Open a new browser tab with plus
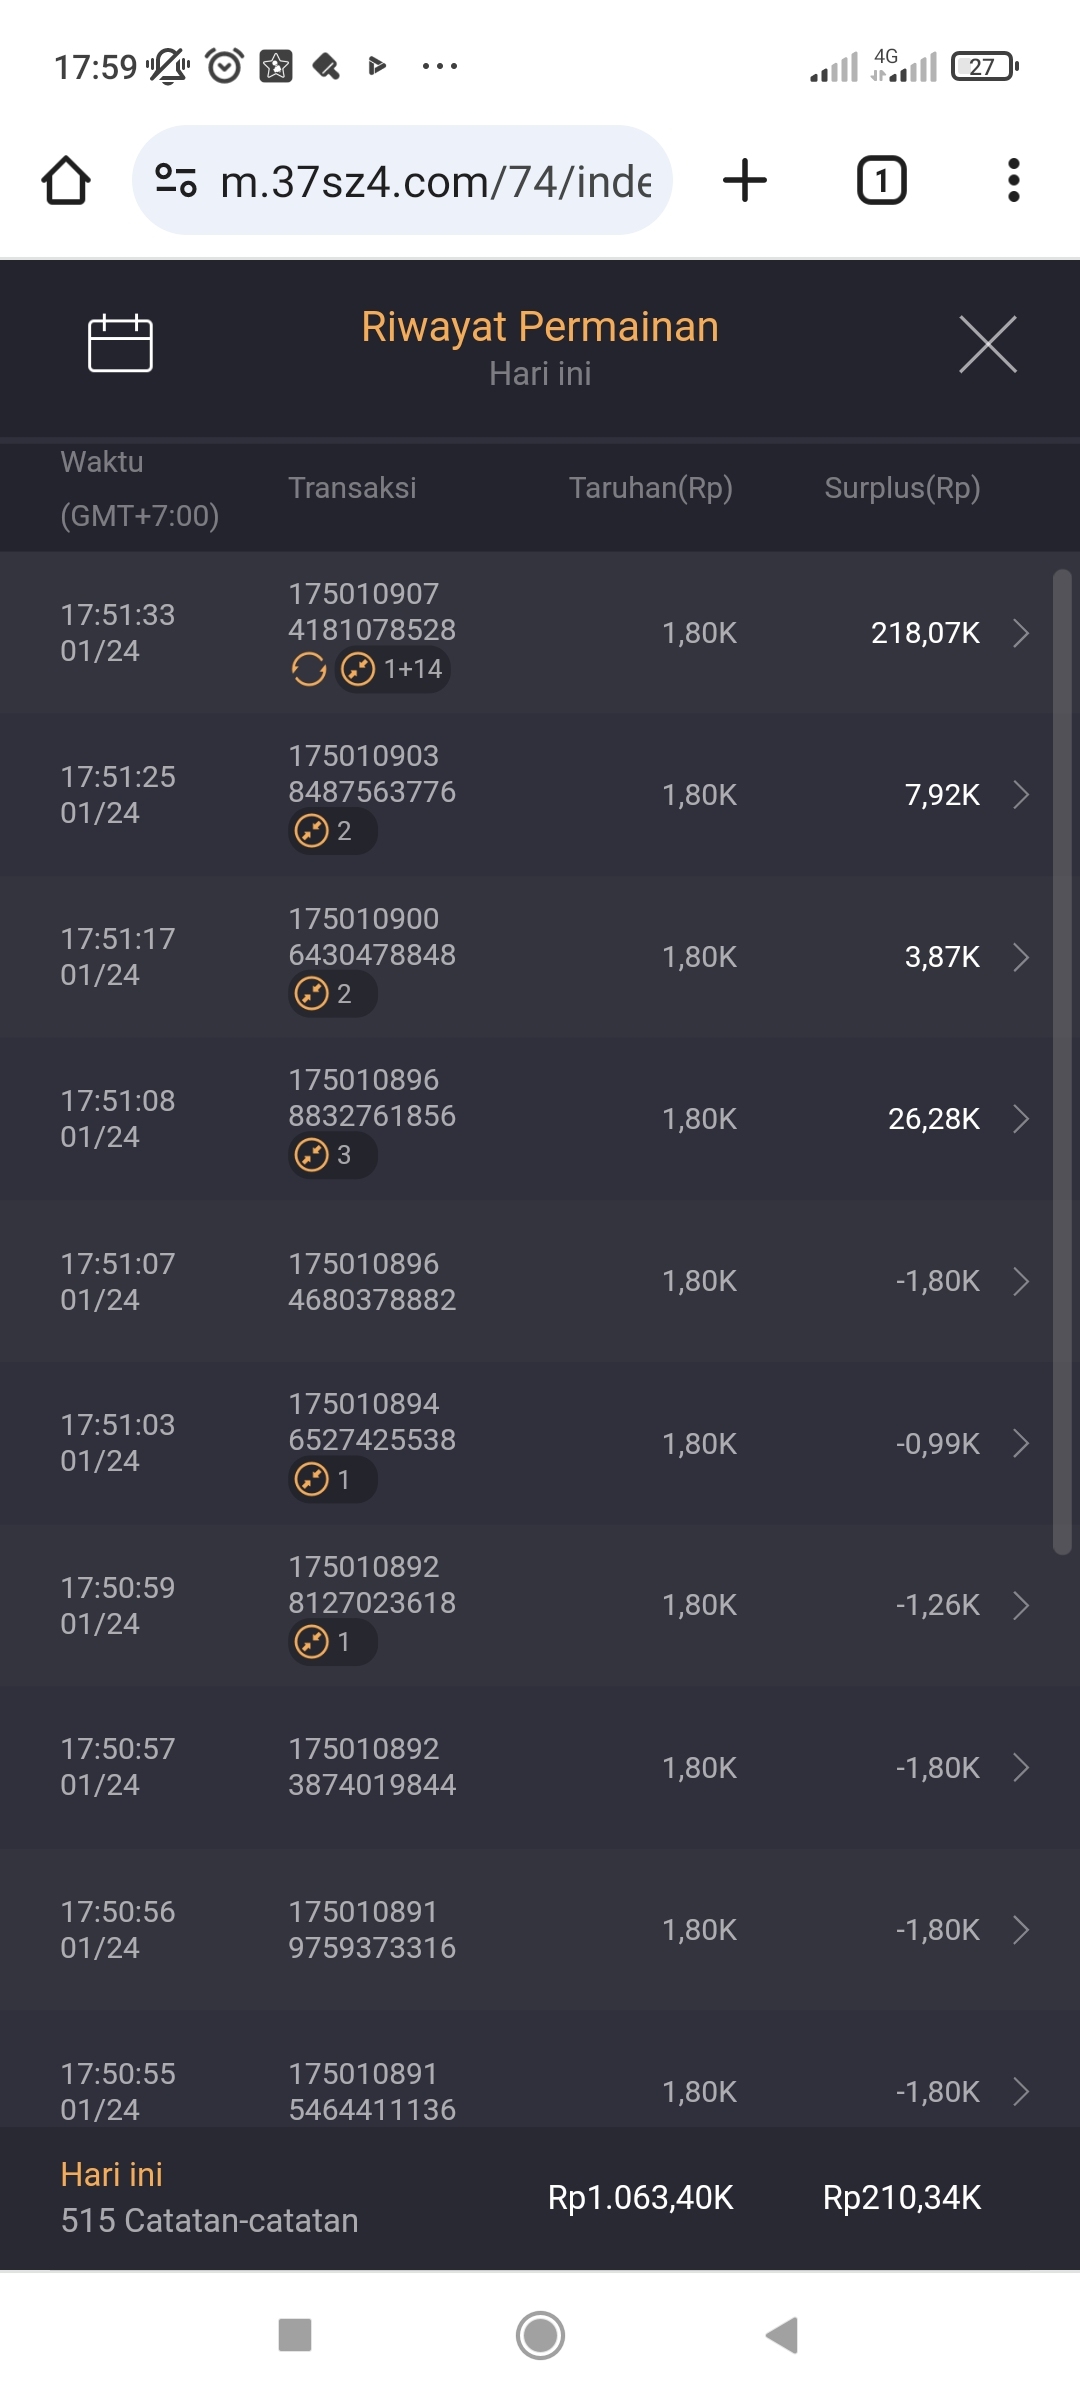 pyautogui.click(x=745, y=181)
